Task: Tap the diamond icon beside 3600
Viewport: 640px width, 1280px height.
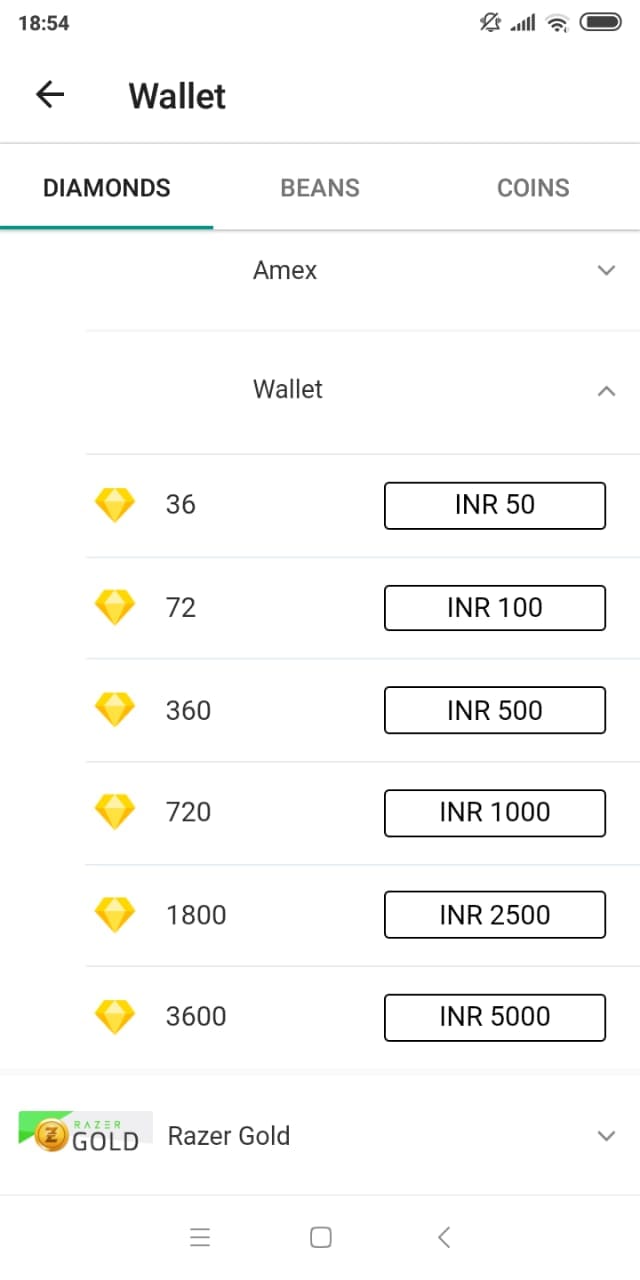Action: [114, 1016]
